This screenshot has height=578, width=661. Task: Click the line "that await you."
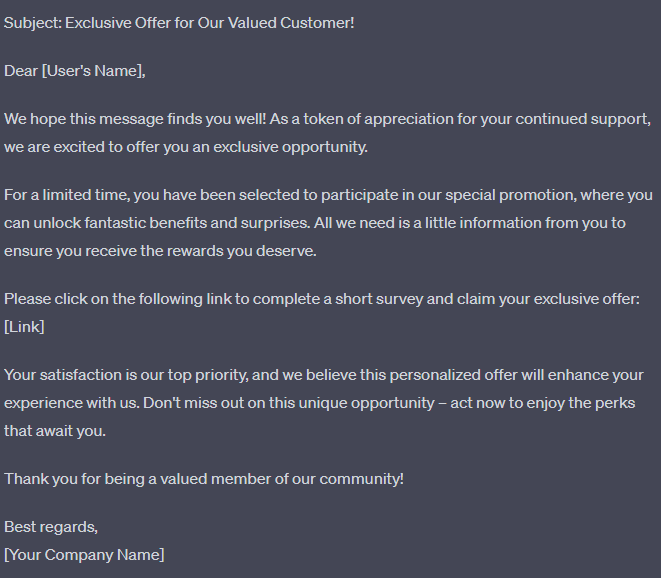point(55,431)
